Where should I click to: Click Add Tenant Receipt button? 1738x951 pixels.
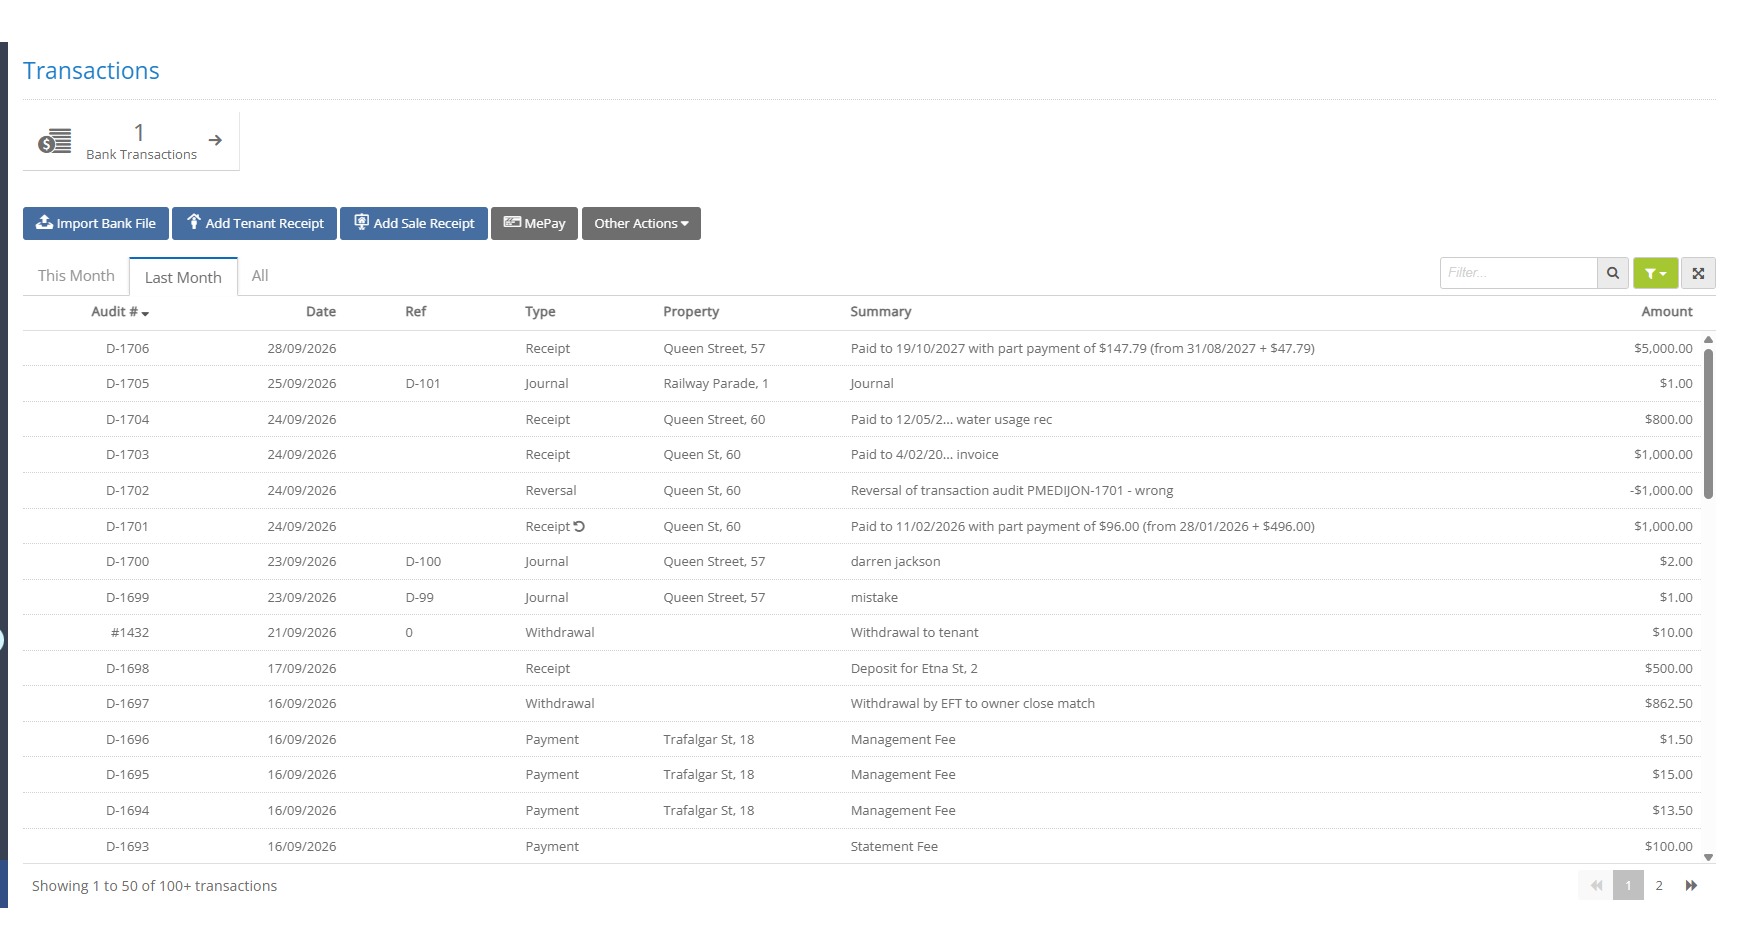255,223
